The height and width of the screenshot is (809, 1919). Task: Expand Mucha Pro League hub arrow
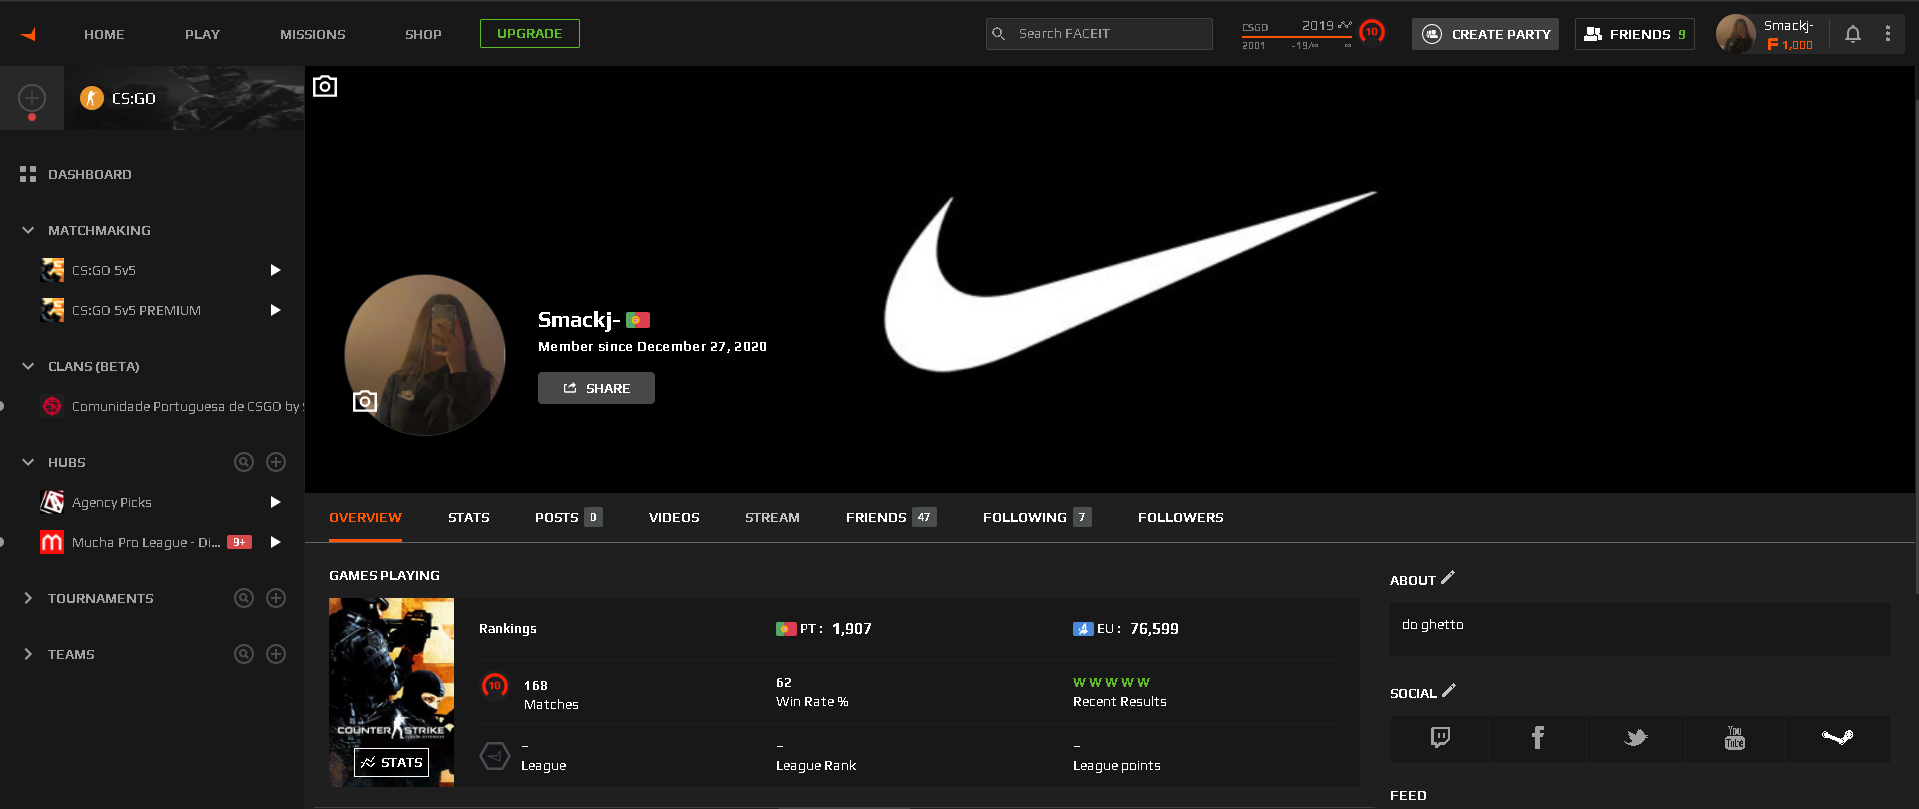[x=275, y=542]
